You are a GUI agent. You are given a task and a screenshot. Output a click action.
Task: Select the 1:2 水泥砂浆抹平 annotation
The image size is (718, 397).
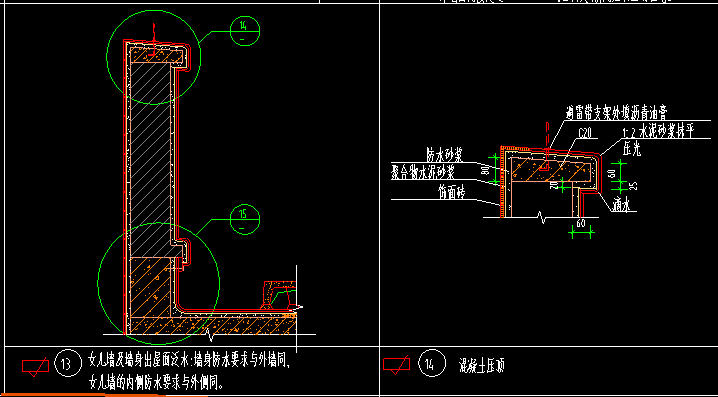click(x=659, y=133)
